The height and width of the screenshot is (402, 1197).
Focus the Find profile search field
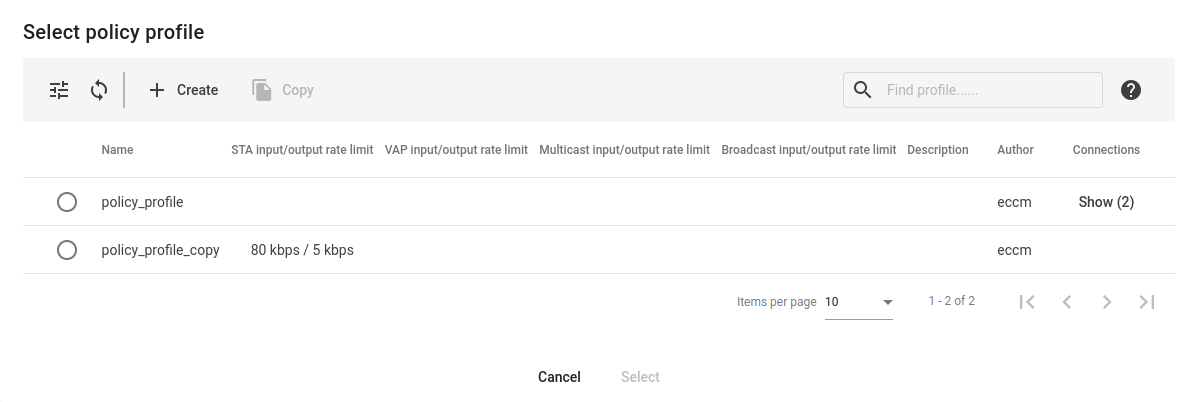tap(988, 90)
